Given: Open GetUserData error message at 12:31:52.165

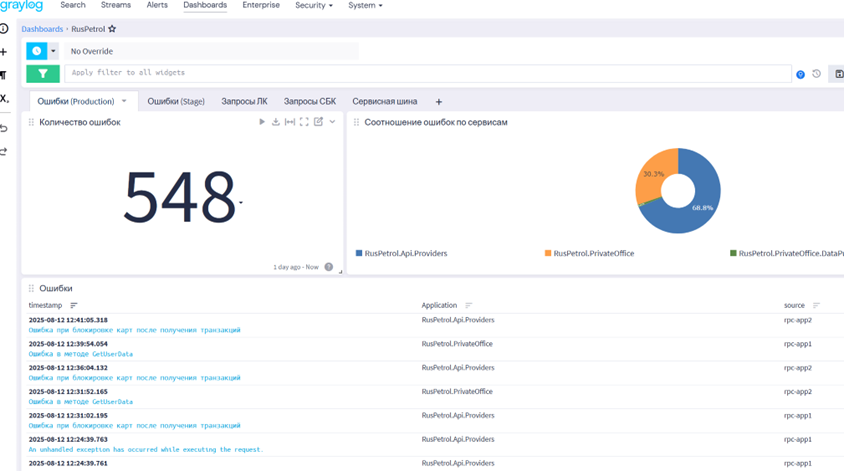Looking at the screenshot, I should coord(81,402).
